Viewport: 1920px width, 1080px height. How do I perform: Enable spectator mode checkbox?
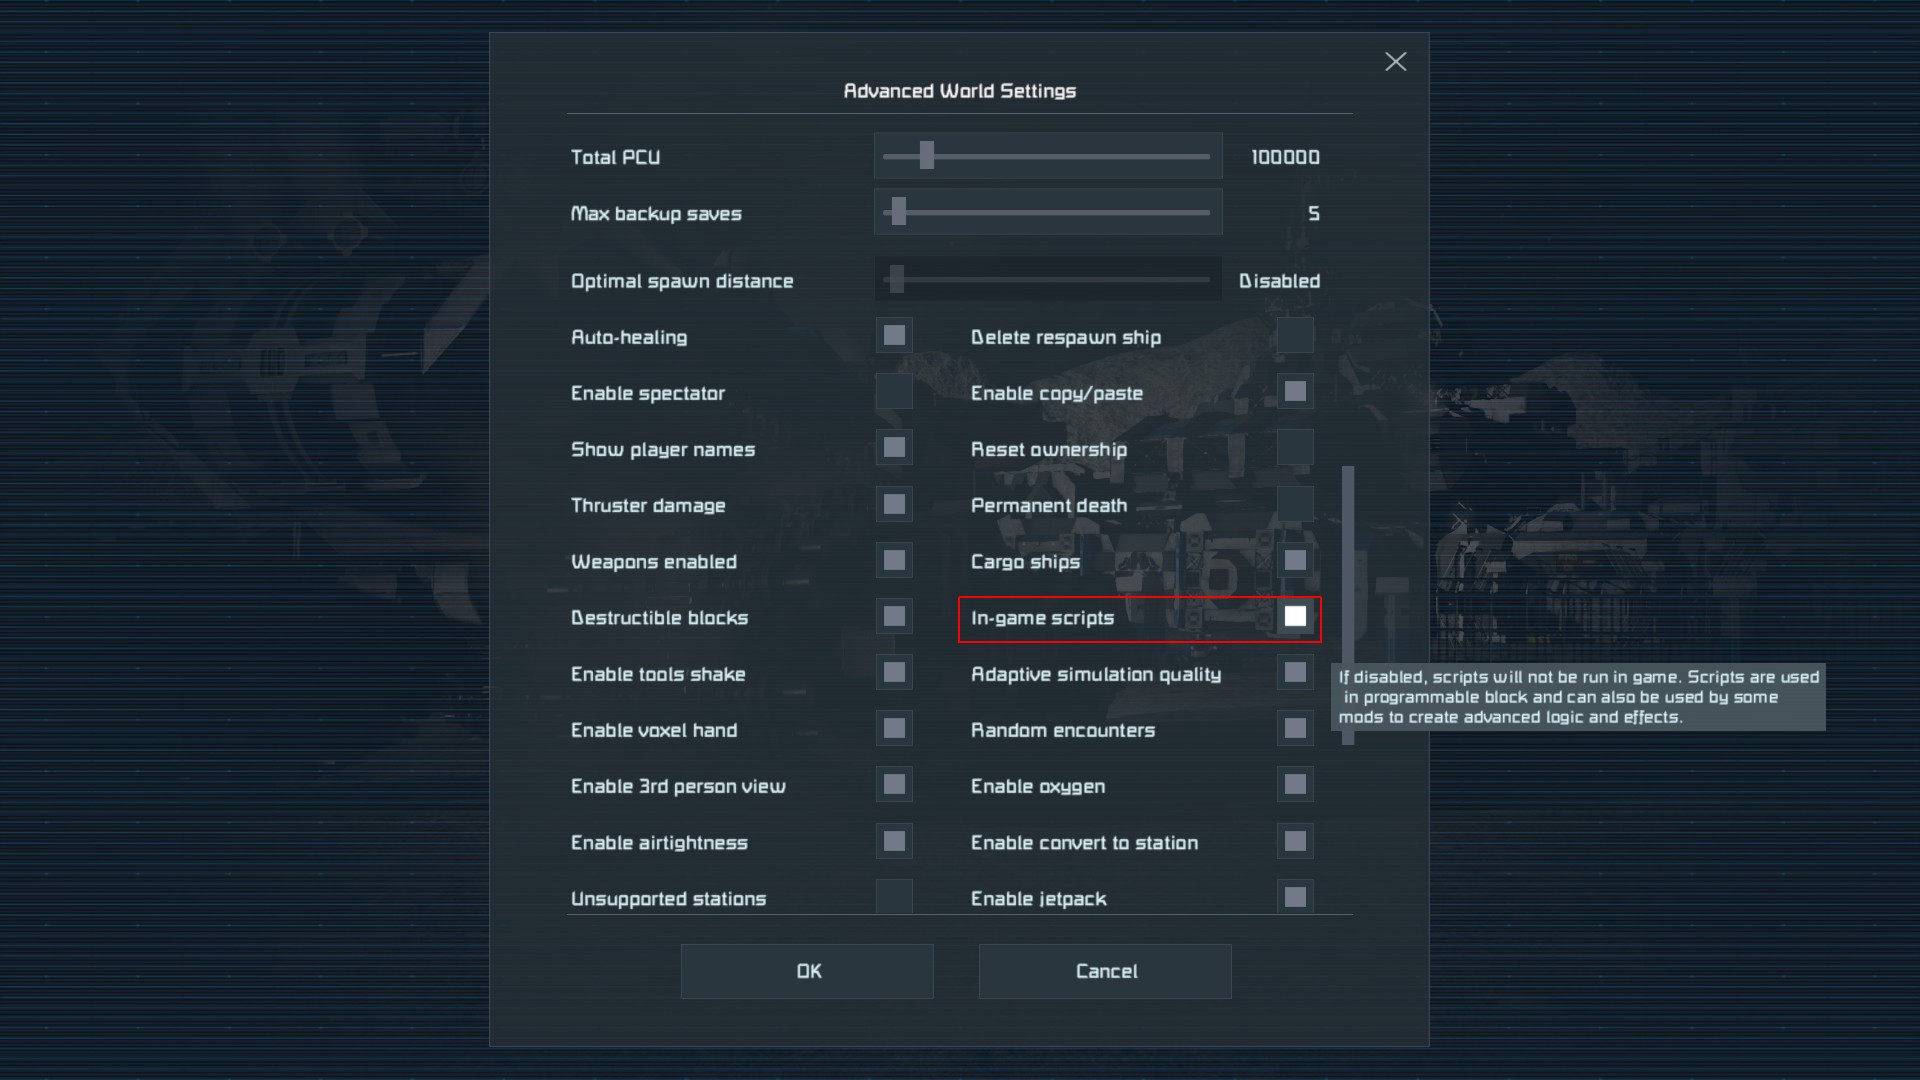[894, 392]
